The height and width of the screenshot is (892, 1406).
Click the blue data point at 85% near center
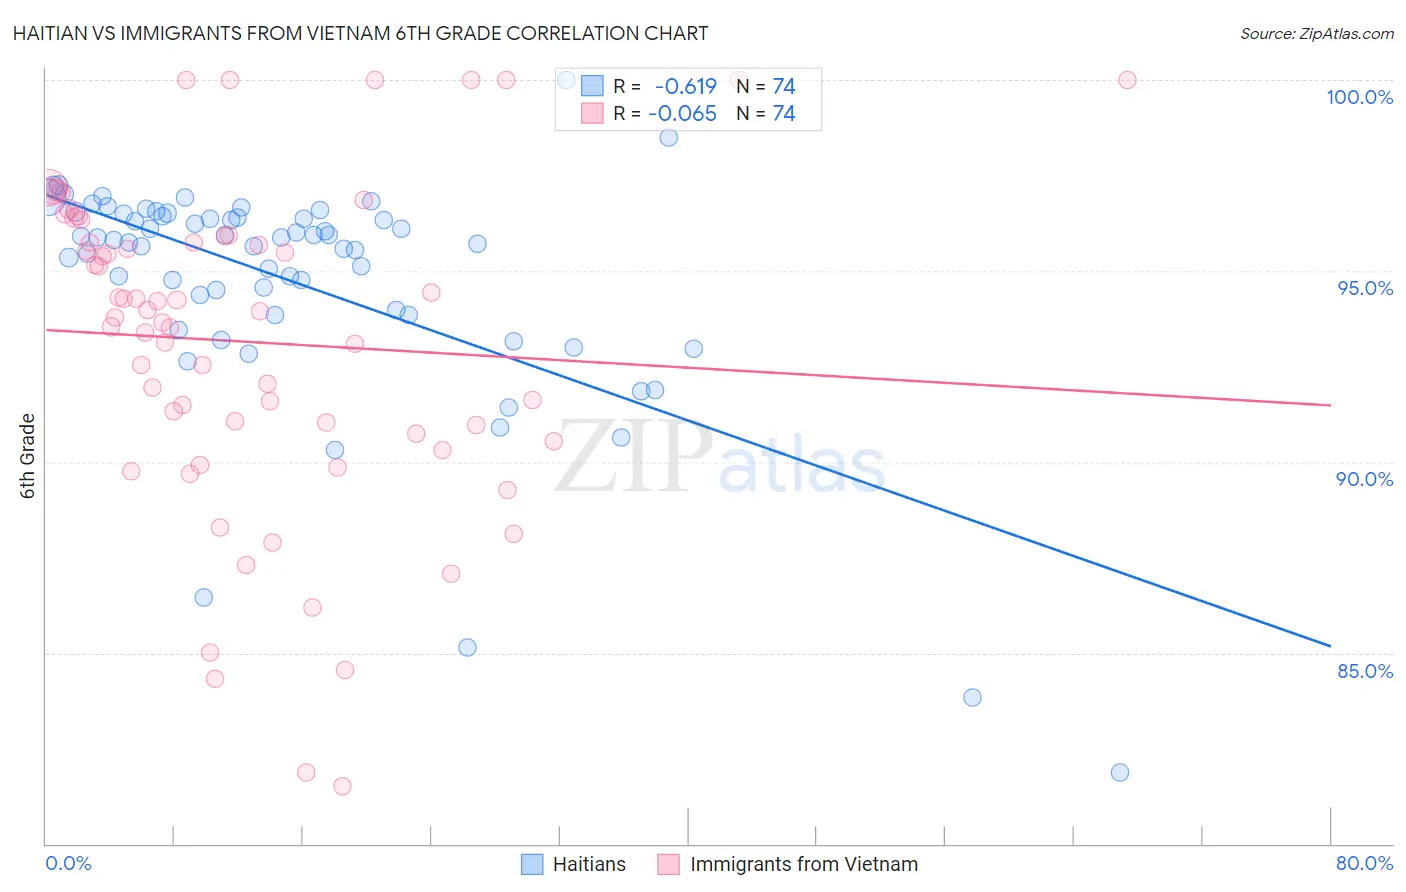point(467,647)
